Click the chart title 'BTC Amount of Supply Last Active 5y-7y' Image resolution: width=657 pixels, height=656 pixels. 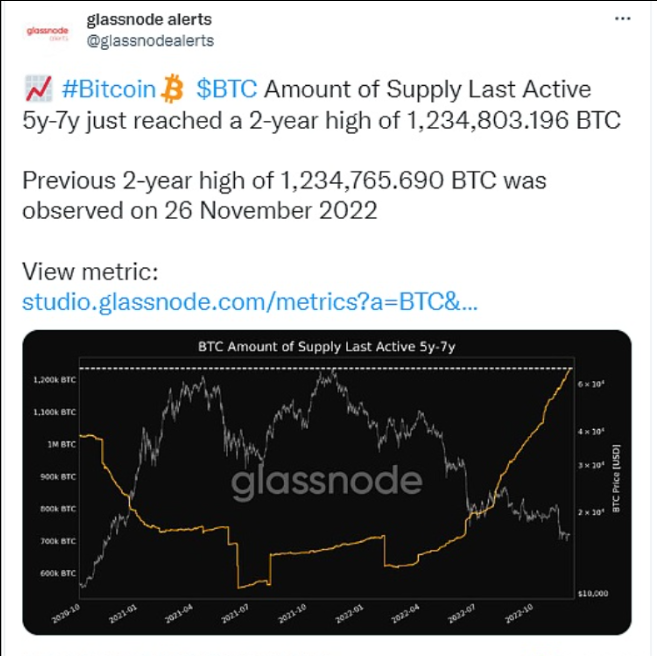pyautogui.click(x=329, y=347)
